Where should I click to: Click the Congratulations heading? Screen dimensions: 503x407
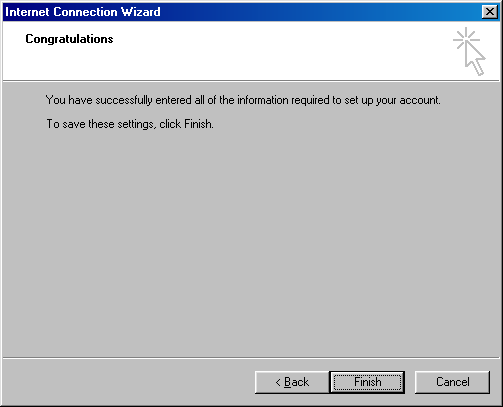[x=69, y=39]
